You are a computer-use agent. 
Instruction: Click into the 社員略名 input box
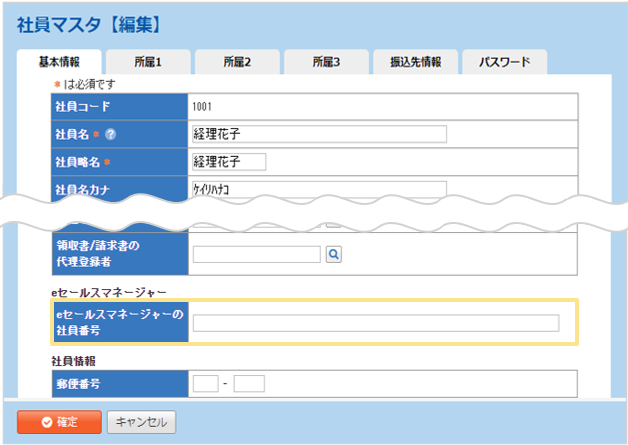229,162
